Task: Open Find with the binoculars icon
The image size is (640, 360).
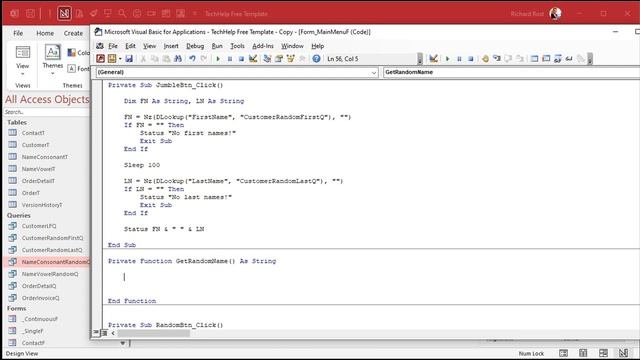Action: (178, 59)
